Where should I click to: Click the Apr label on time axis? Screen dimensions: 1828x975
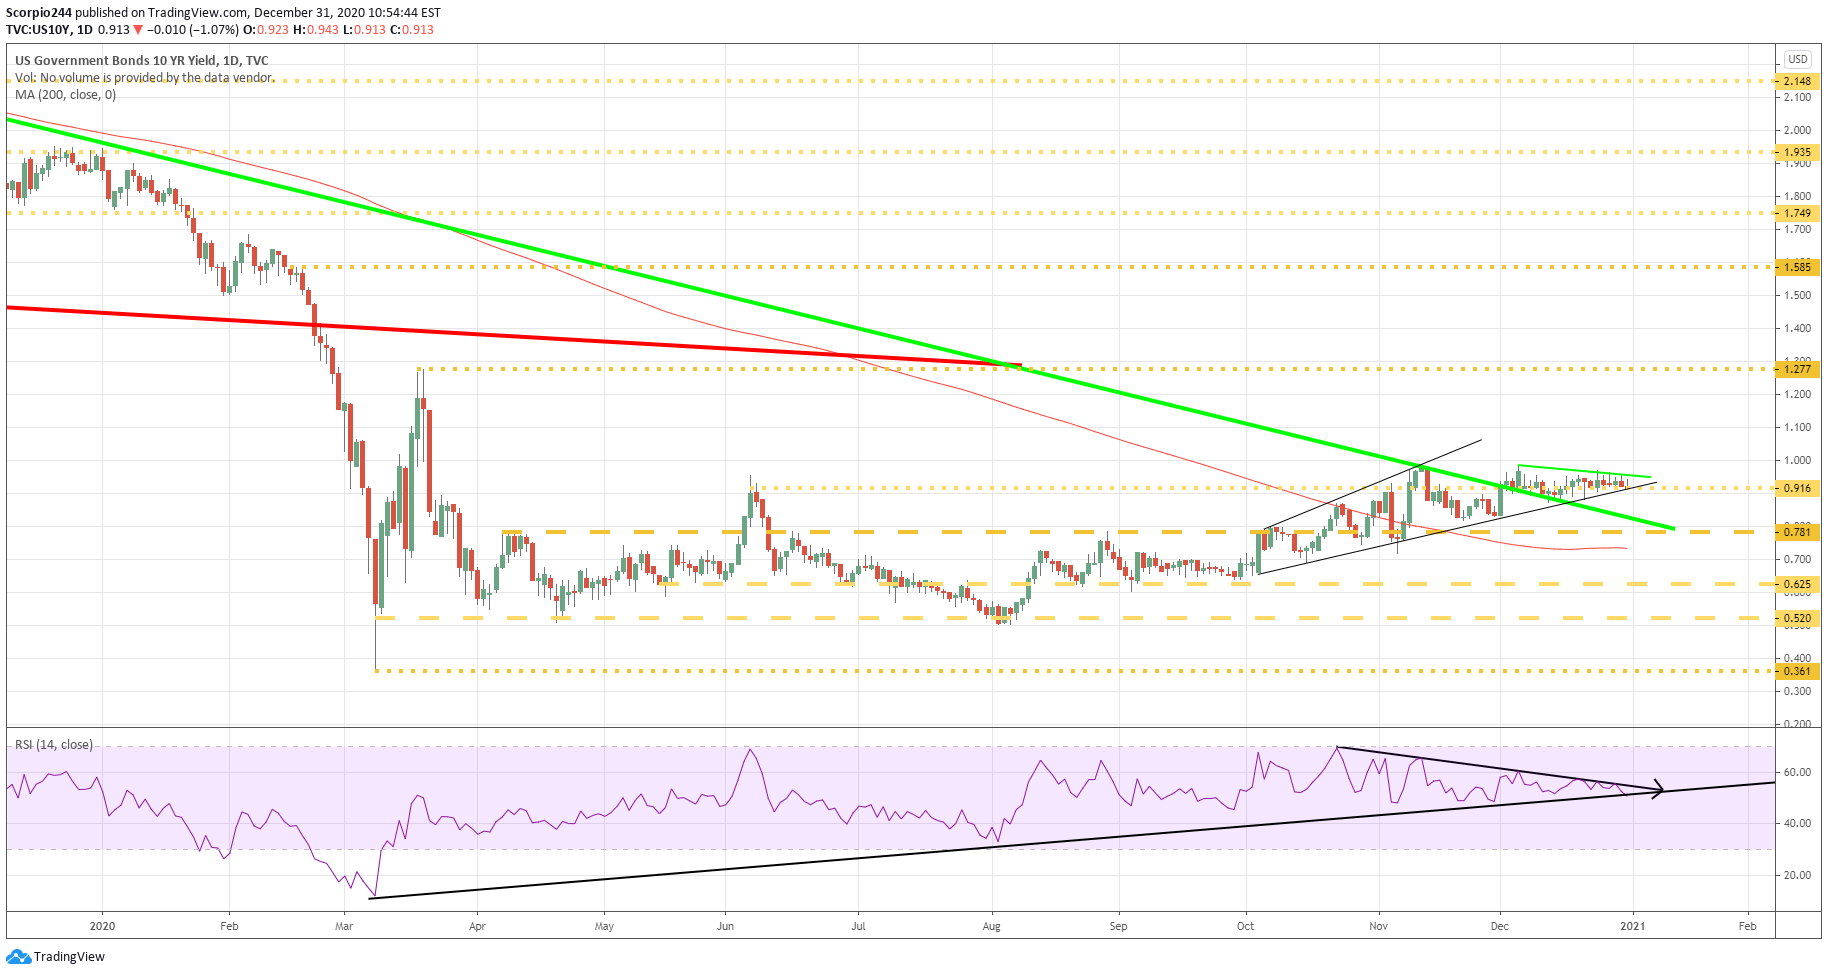tap(477, 926)
